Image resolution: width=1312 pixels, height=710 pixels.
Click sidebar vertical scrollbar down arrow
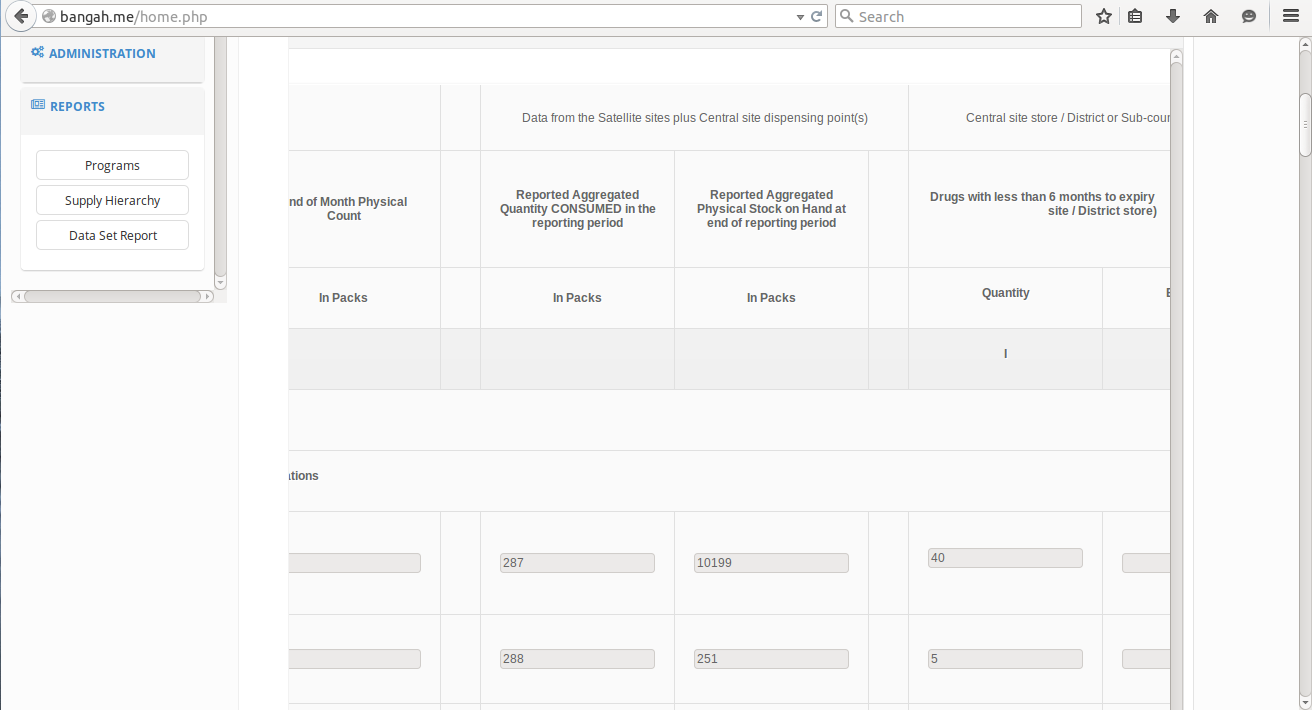(221, 283)
